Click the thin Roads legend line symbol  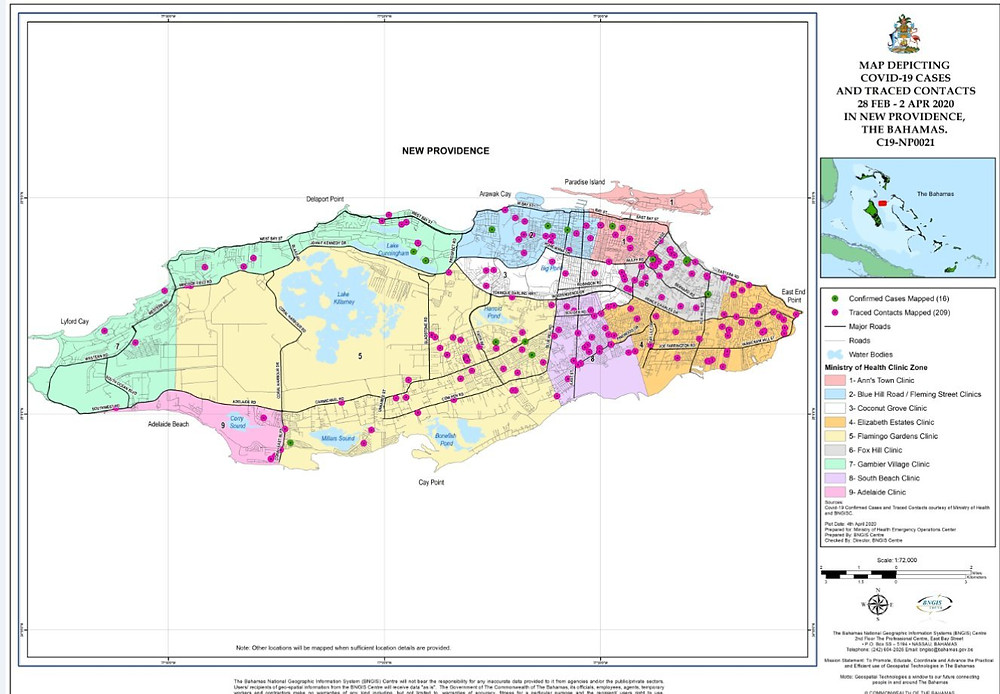[x=834, y=341]
